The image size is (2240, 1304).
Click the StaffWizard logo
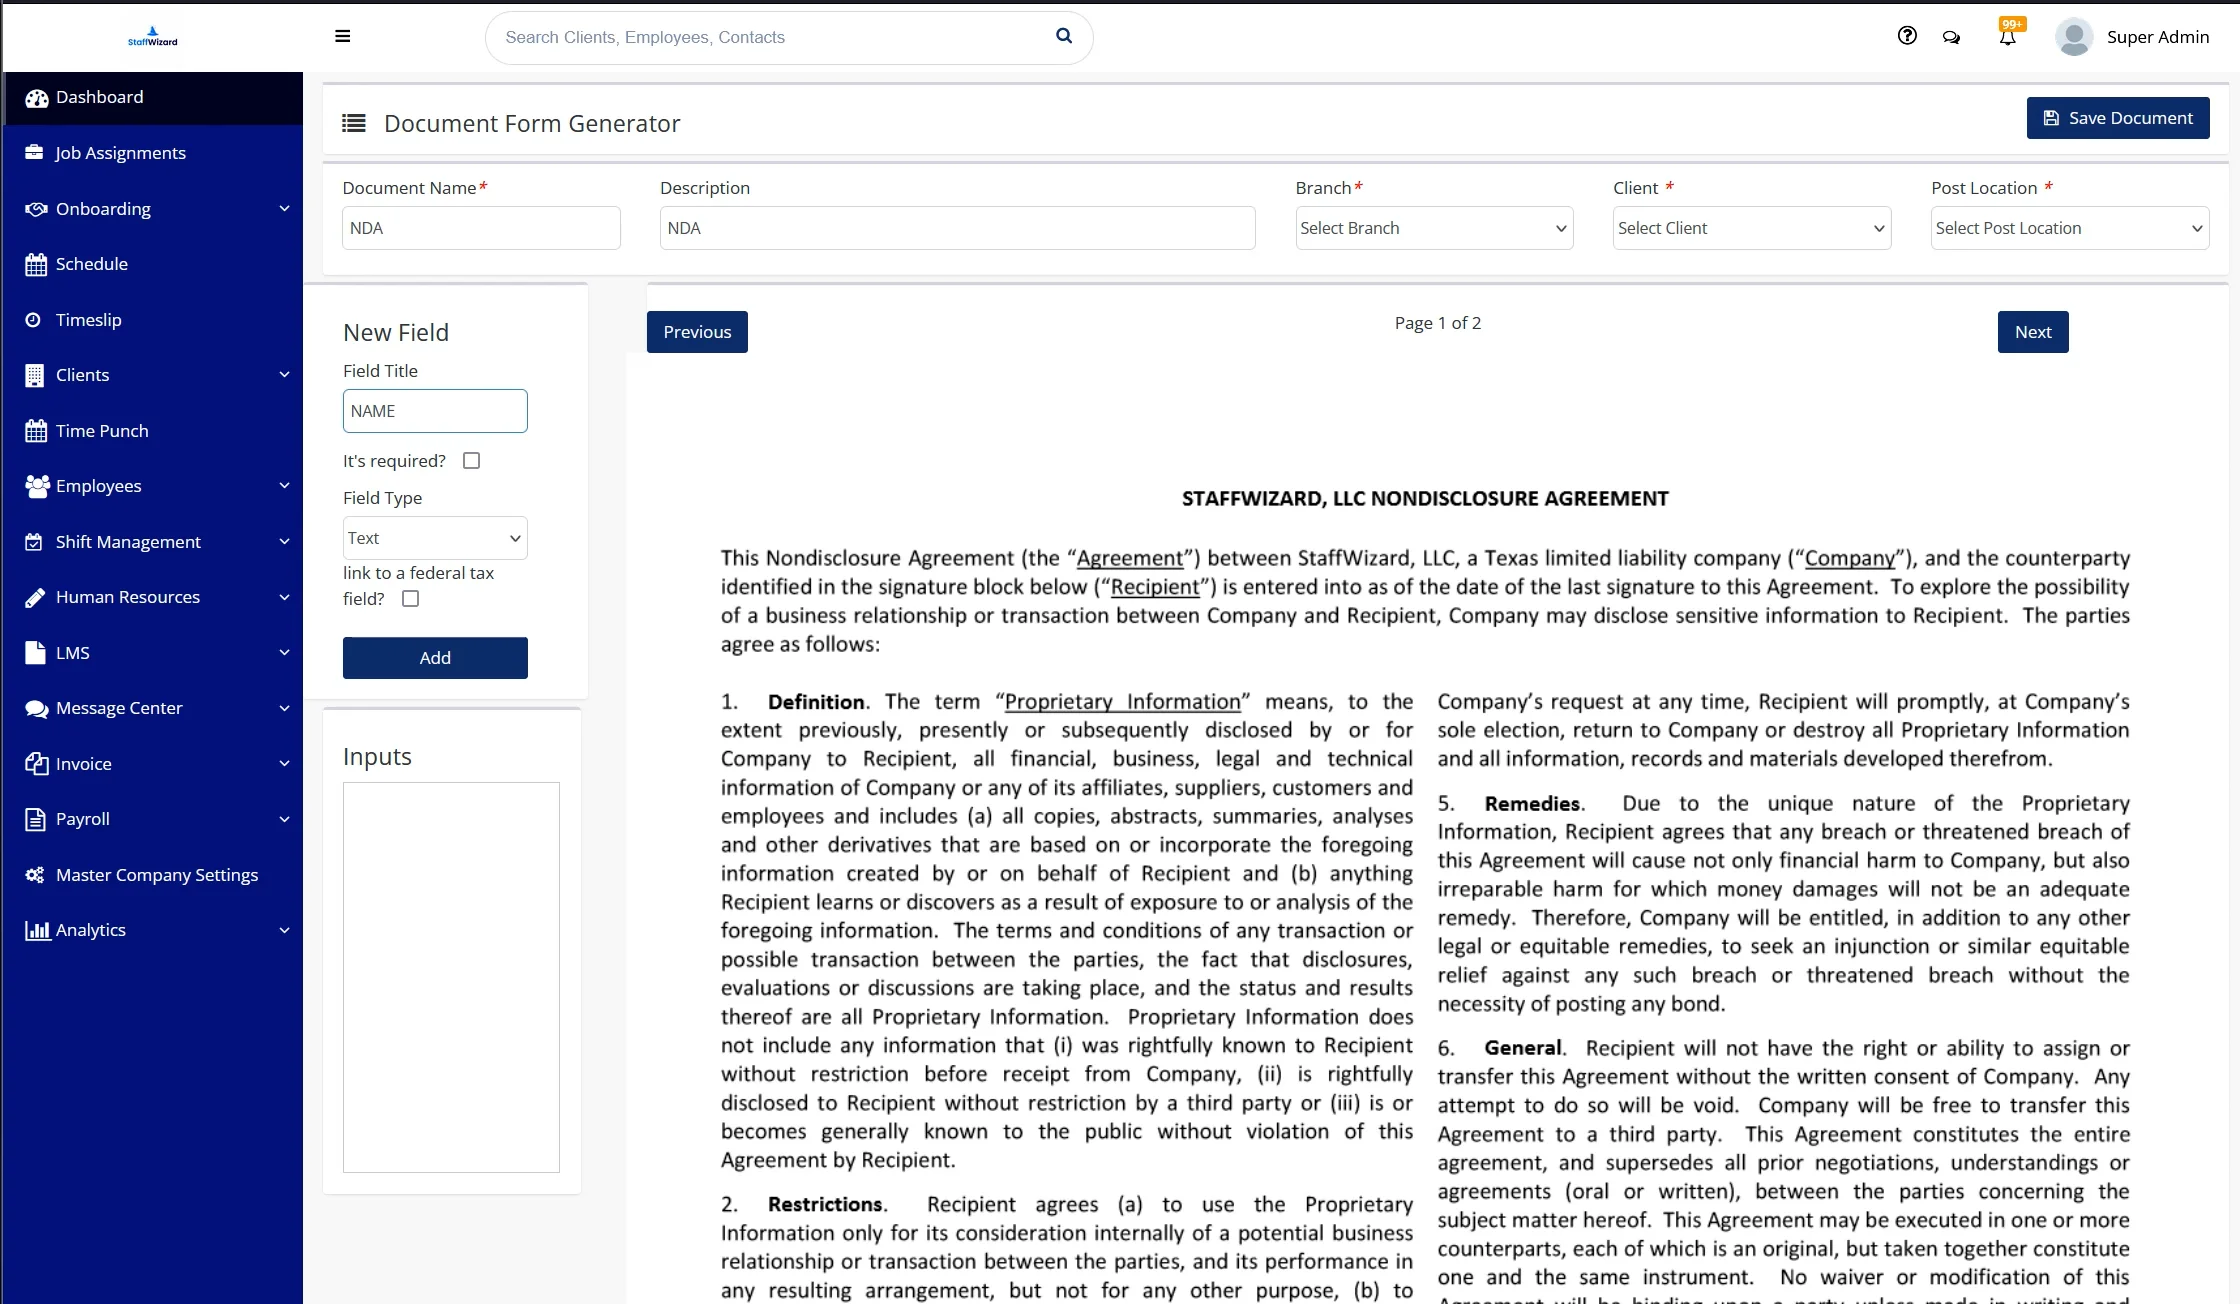pos(152,36)
